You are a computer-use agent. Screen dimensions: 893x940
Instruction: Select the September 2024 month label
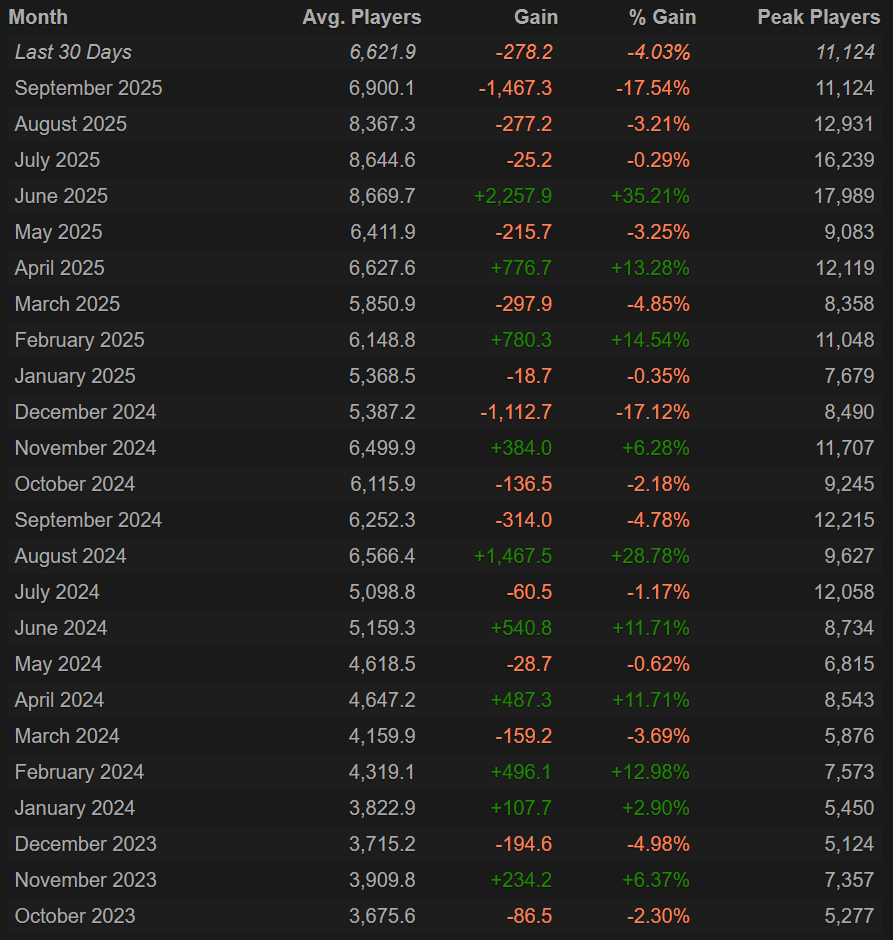[88, 520]
